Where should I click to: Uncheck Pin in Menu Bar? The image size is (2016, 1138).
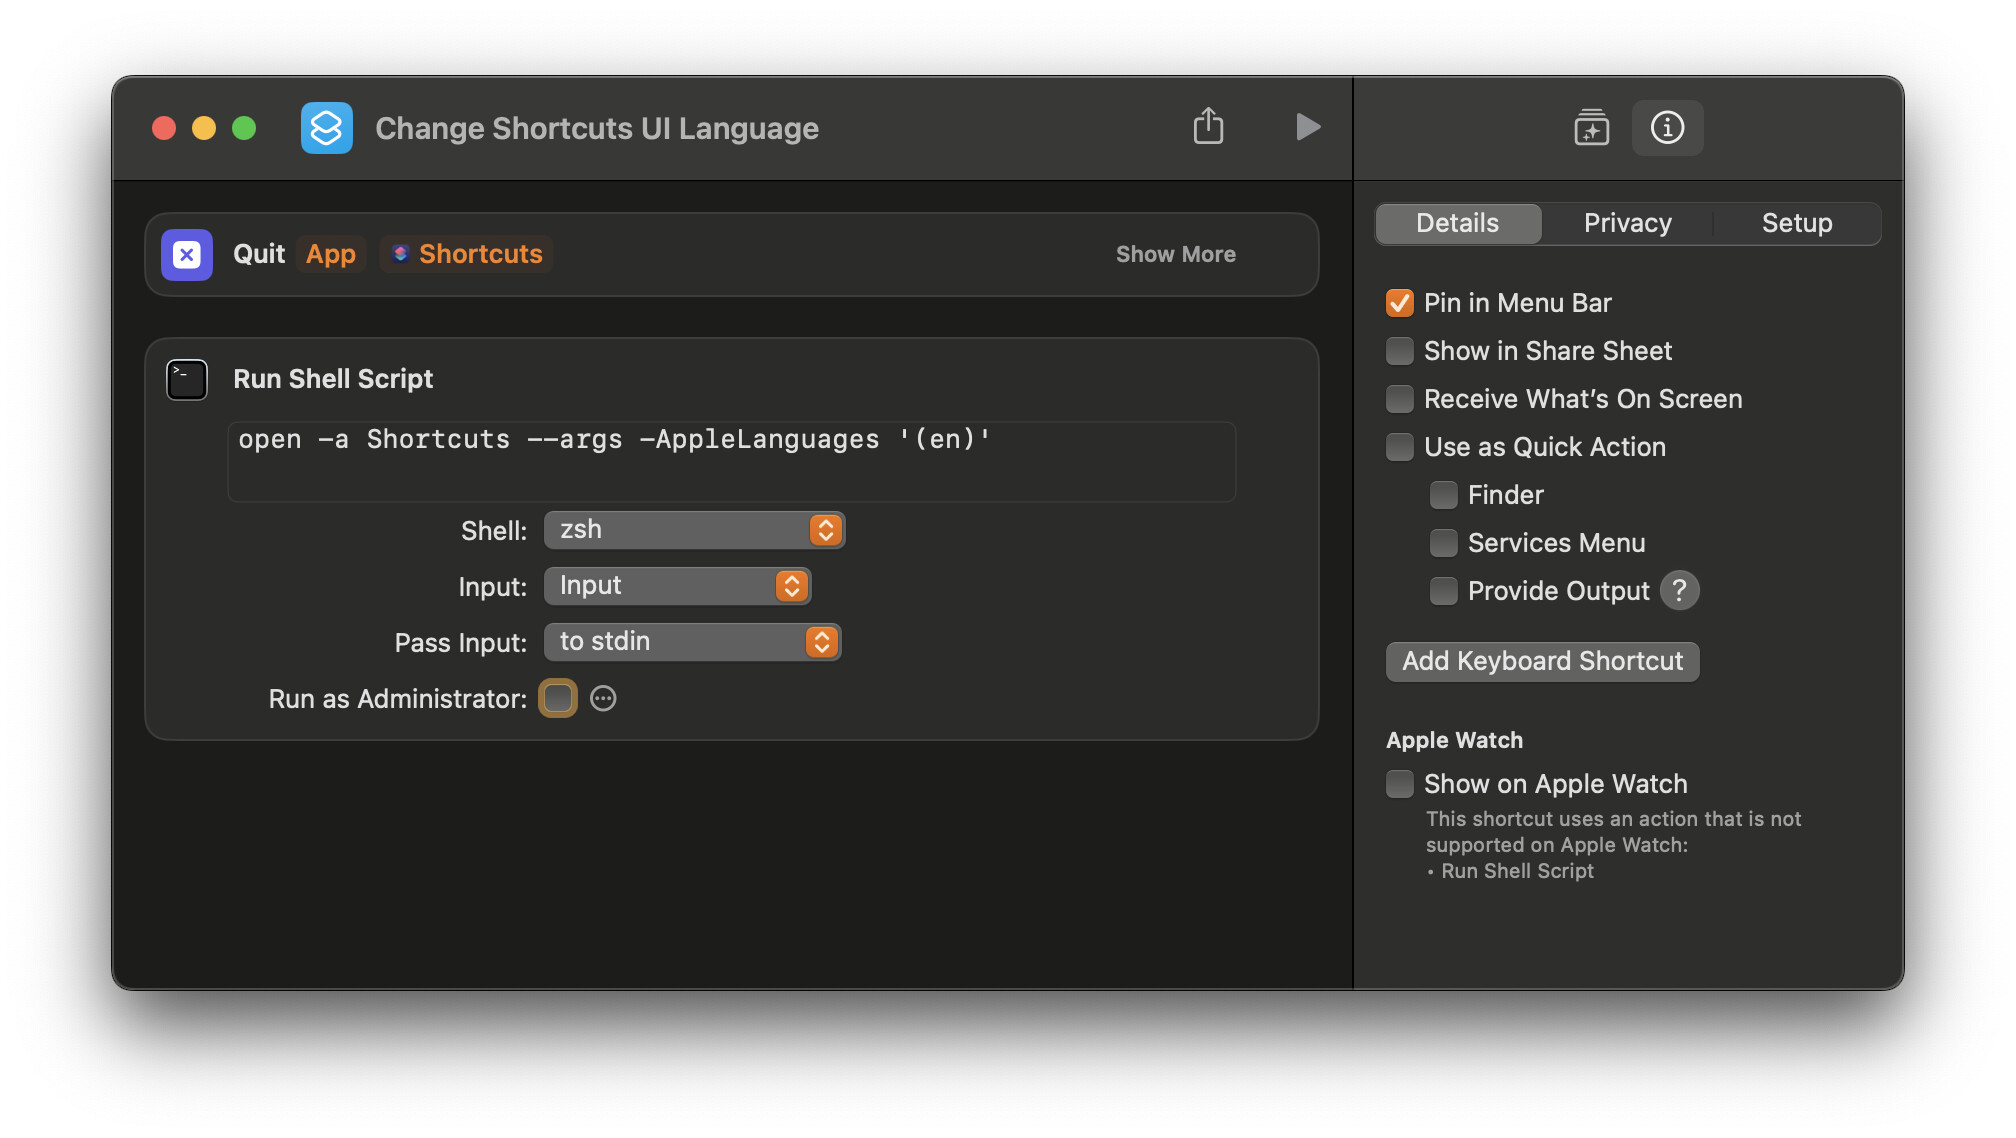(1400, 303)
